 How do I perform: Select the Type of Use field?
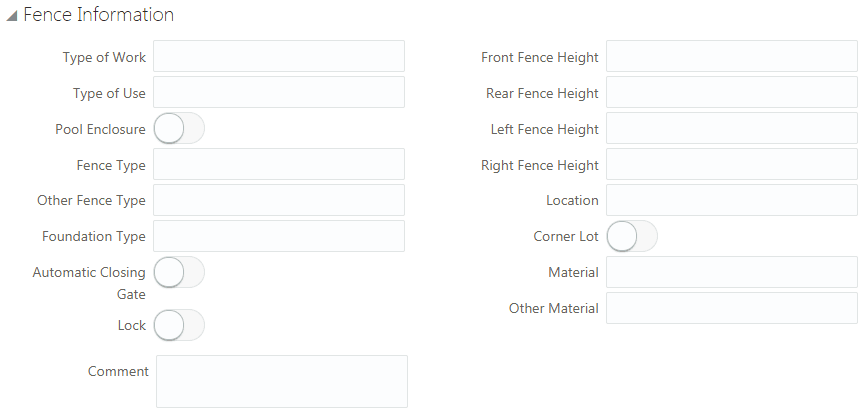279,92
